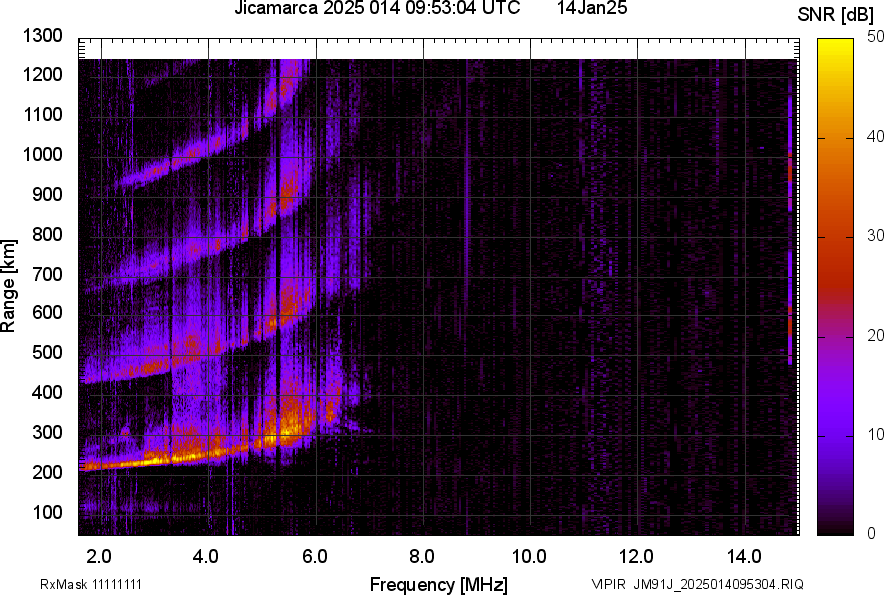Click the 1000 range axis label
This screenshot has width=884, height=595.
click(42, 154)
